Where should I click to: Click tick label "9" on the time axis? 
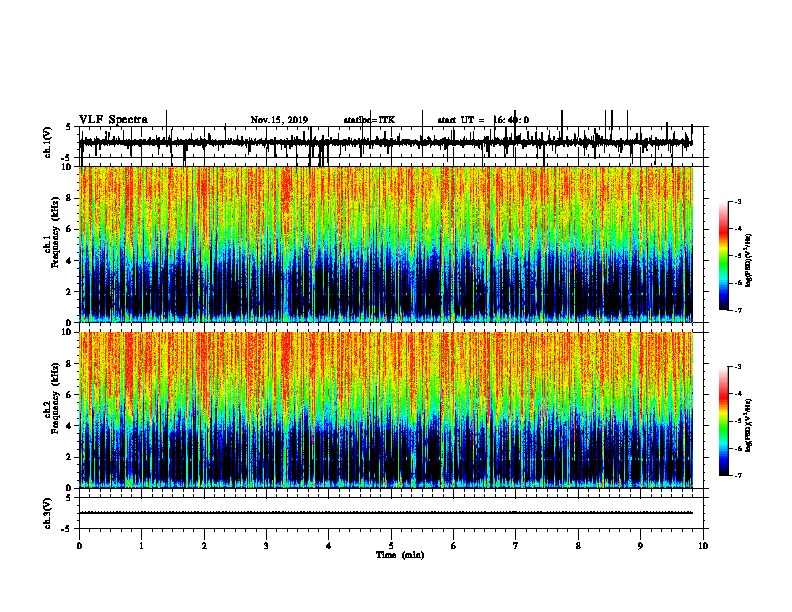point(640,546)
